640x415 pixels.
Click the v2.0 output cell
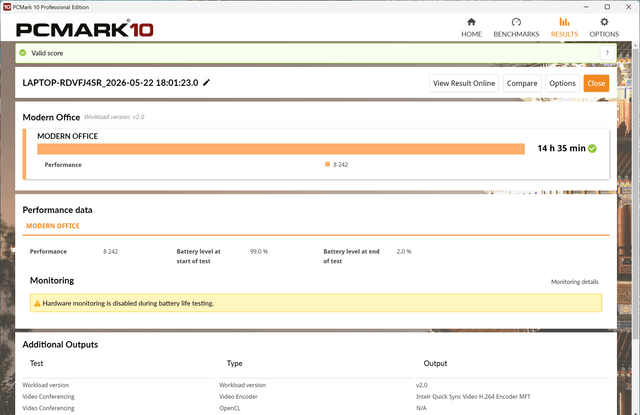point(422,385)
